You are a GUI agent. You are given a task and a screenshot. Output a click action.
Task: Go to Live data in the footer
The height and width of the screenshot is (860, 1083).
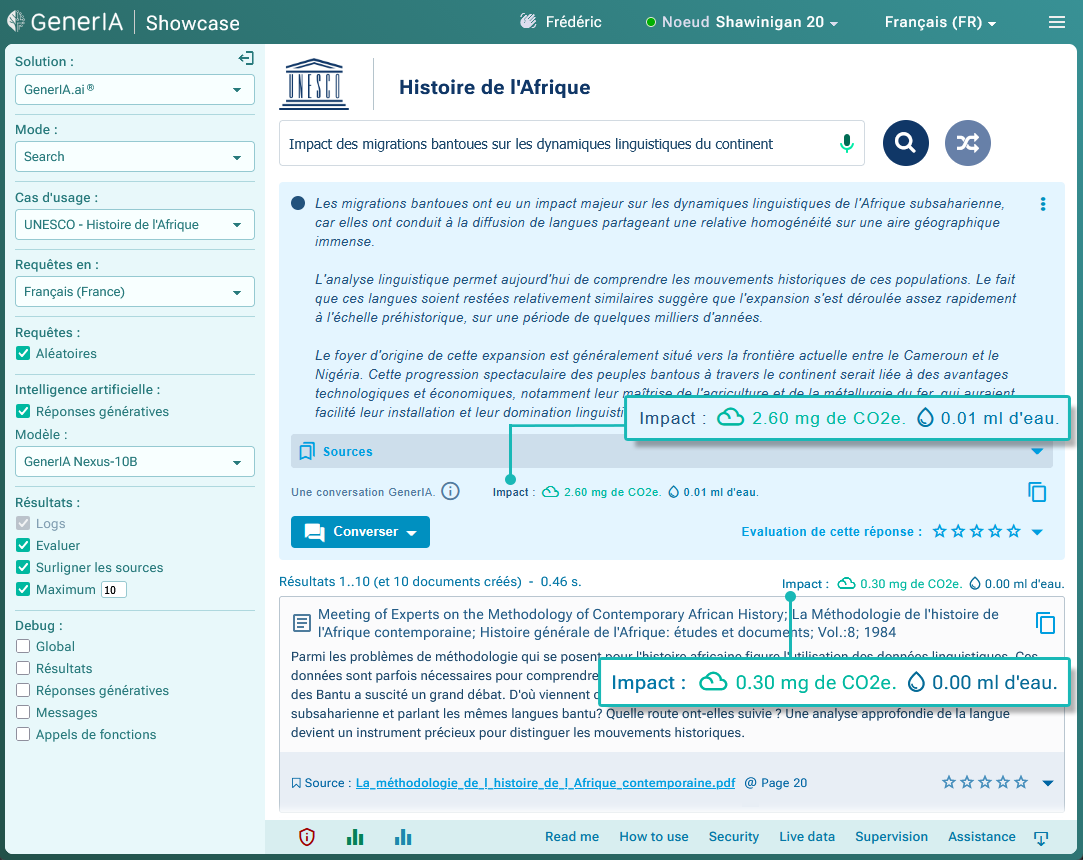pos(807,837)
